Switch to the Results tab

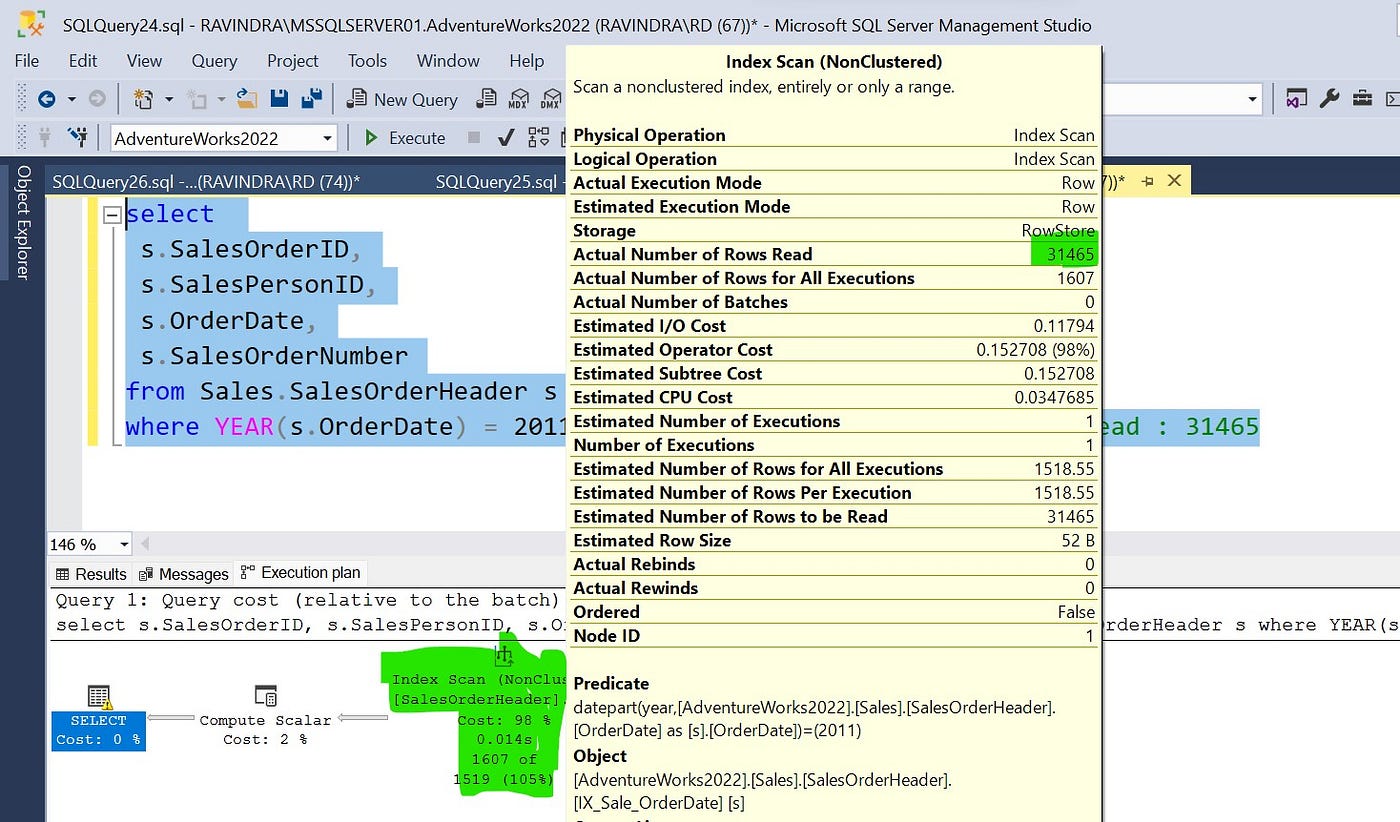pyautogui.click(x=90, y=574)
